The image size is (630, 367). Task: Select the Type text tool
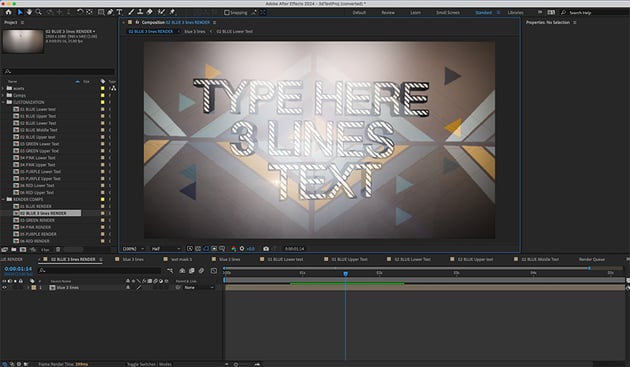point(119,12)
